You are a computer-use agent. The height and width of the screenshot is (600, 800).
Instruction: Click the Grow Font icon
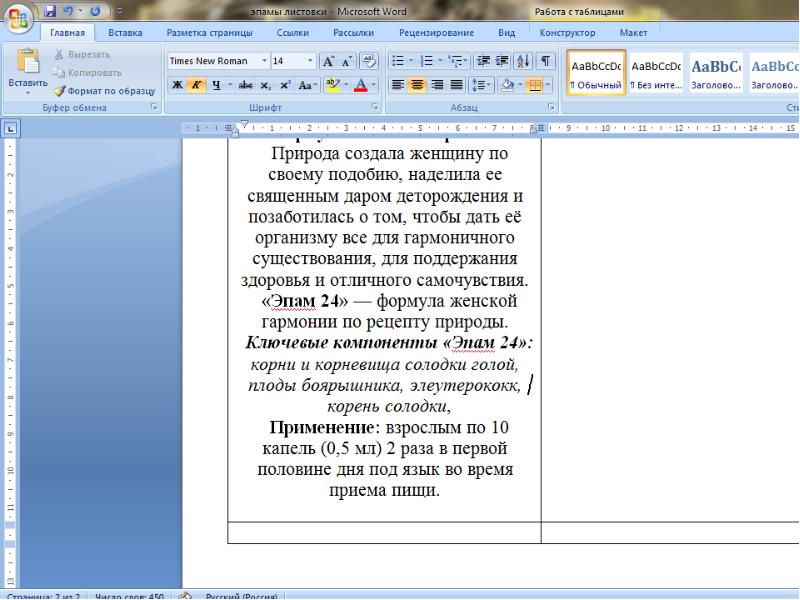tap(327, 61)
